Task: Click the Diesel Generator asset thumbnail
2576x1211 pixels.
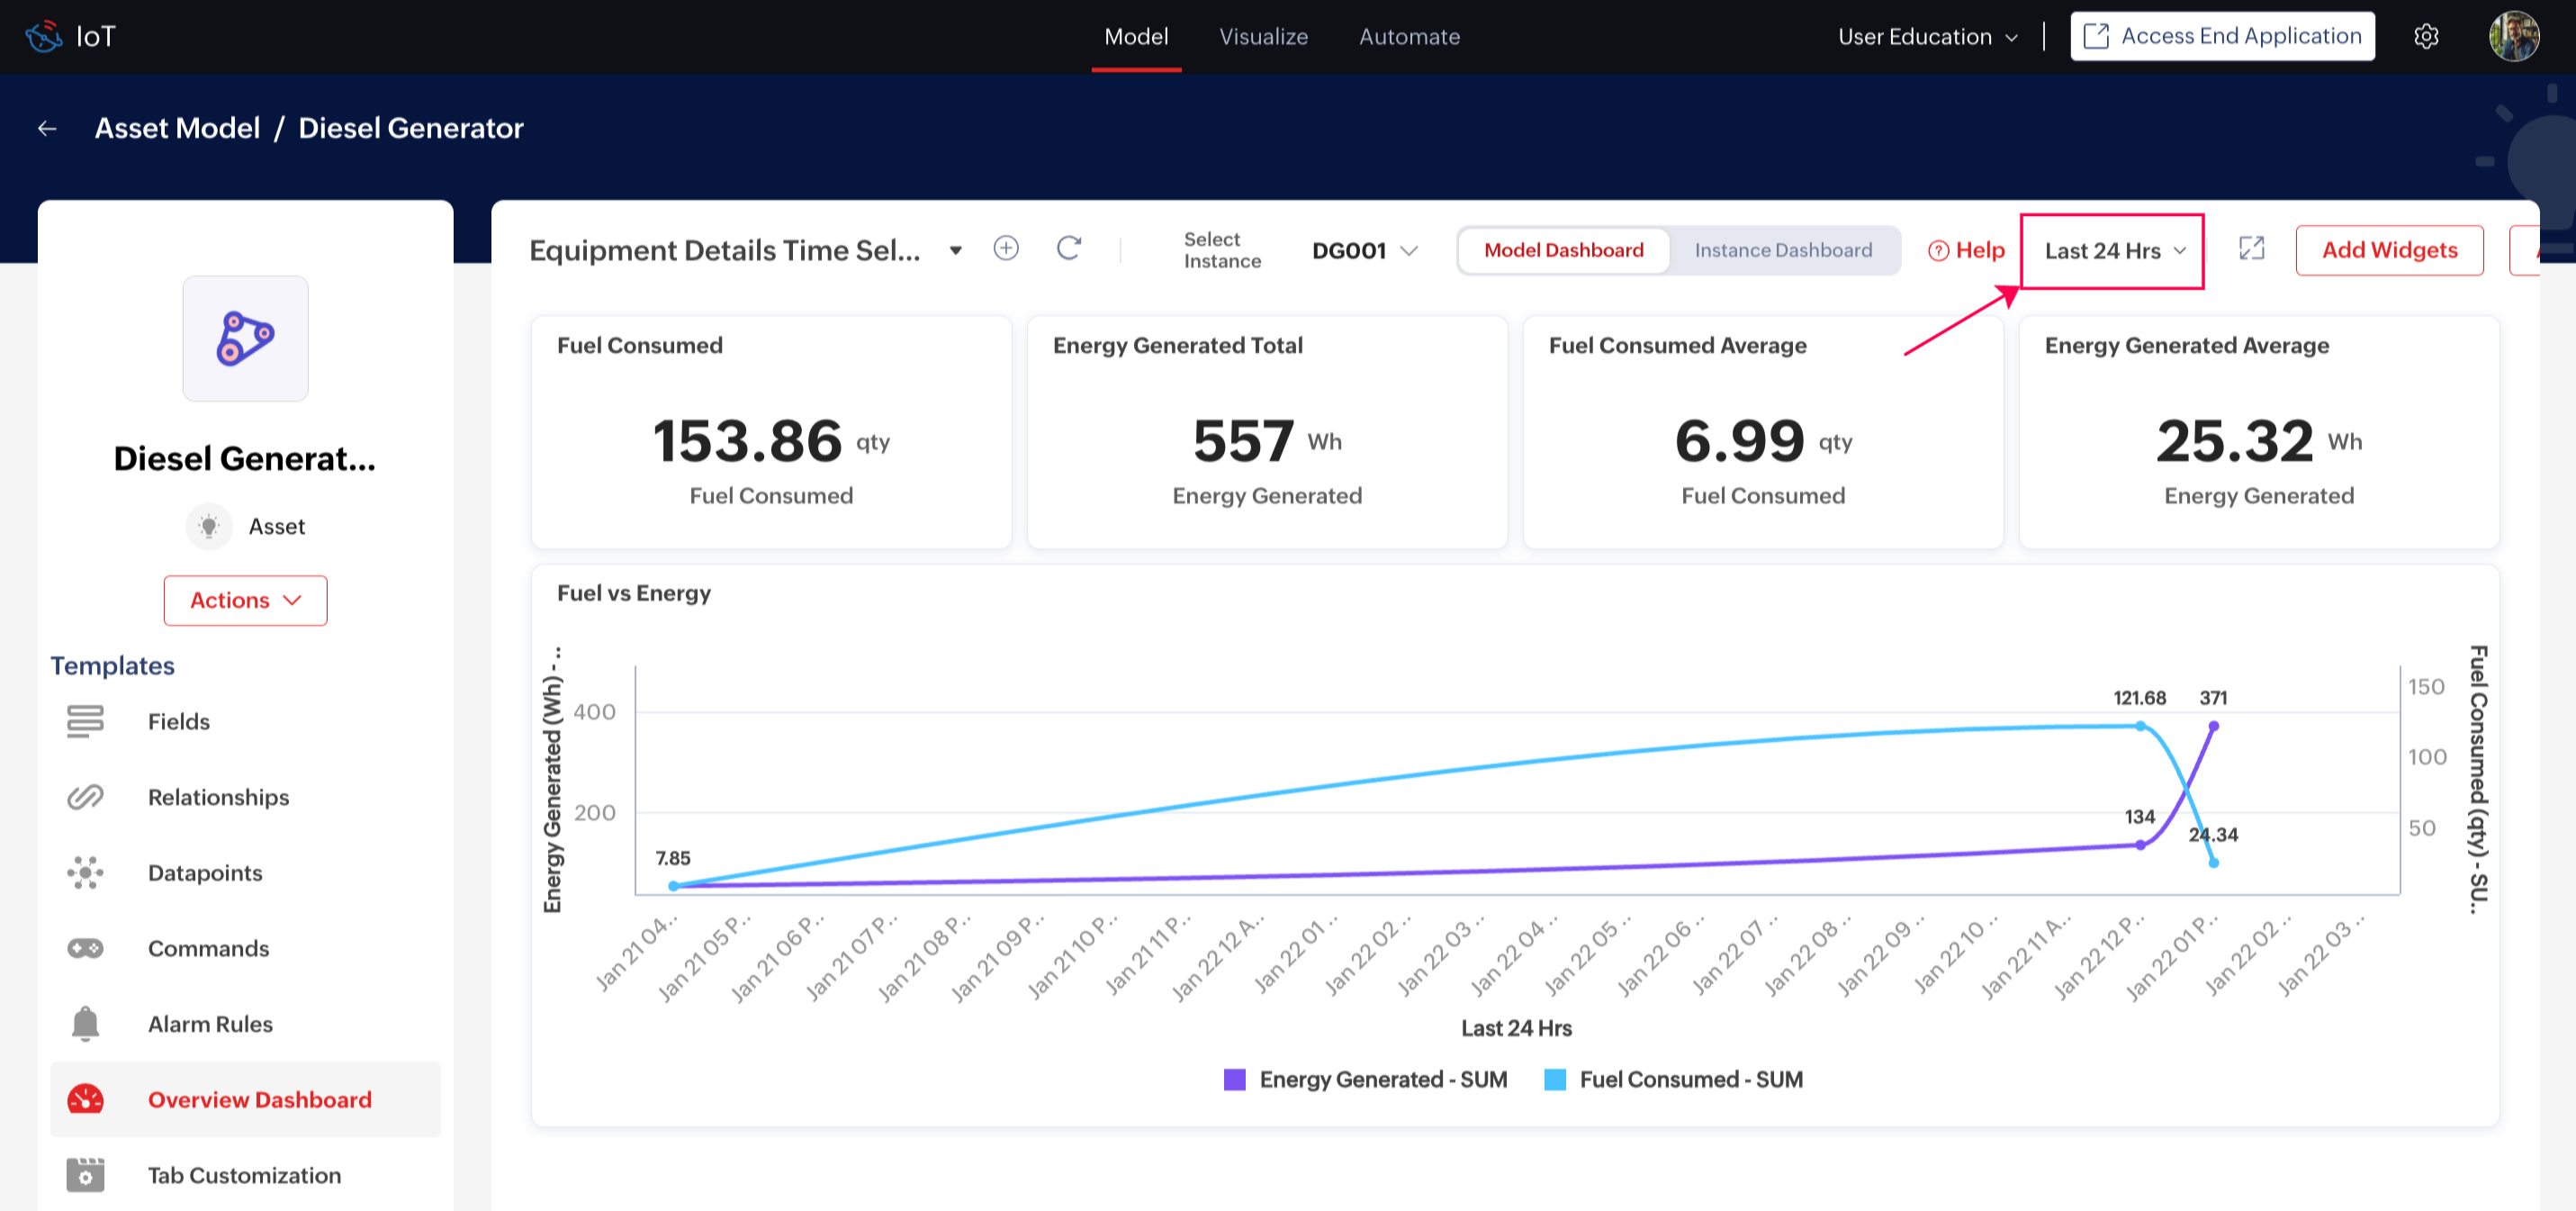Action: pyautogui.click(x=245, y=338)
